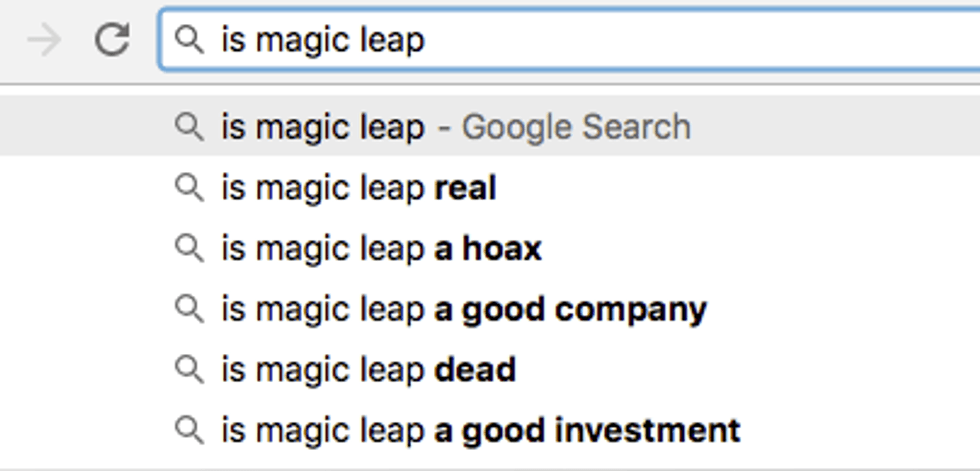Image resolution: width=980 pixels, height=471 pixels.
Task: Pick the 'is magic leap a hoax' suggestion
Action: pos(381,249)
